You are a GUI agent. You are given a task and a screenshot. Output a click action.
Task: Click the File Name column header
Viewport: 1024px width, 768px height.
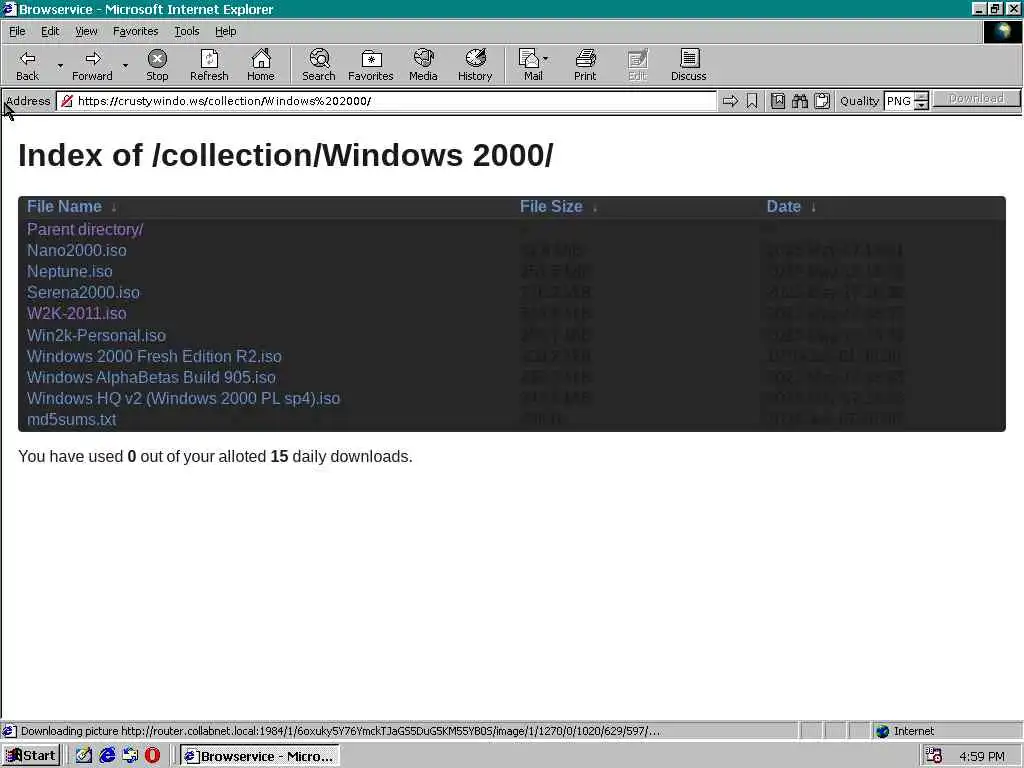[64, 206]
